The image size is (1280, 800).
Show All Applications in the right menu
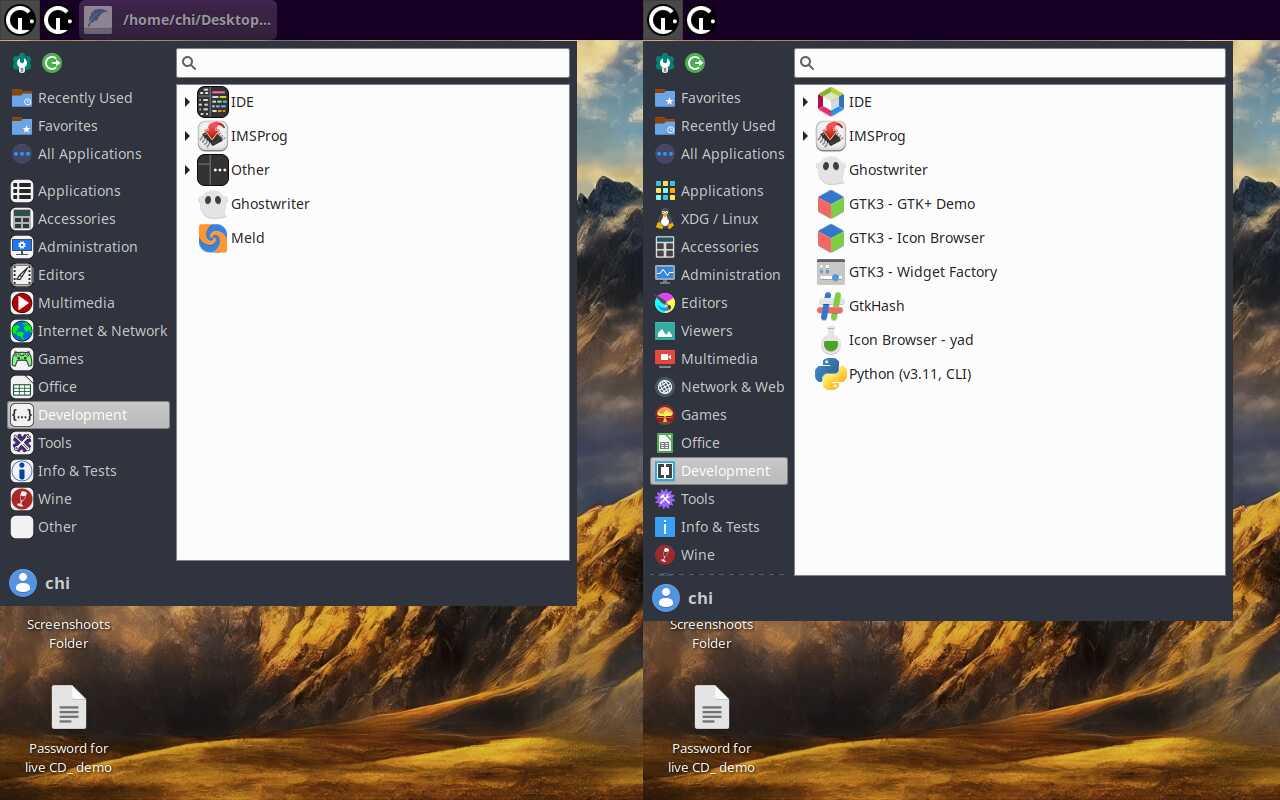point(719,154)
